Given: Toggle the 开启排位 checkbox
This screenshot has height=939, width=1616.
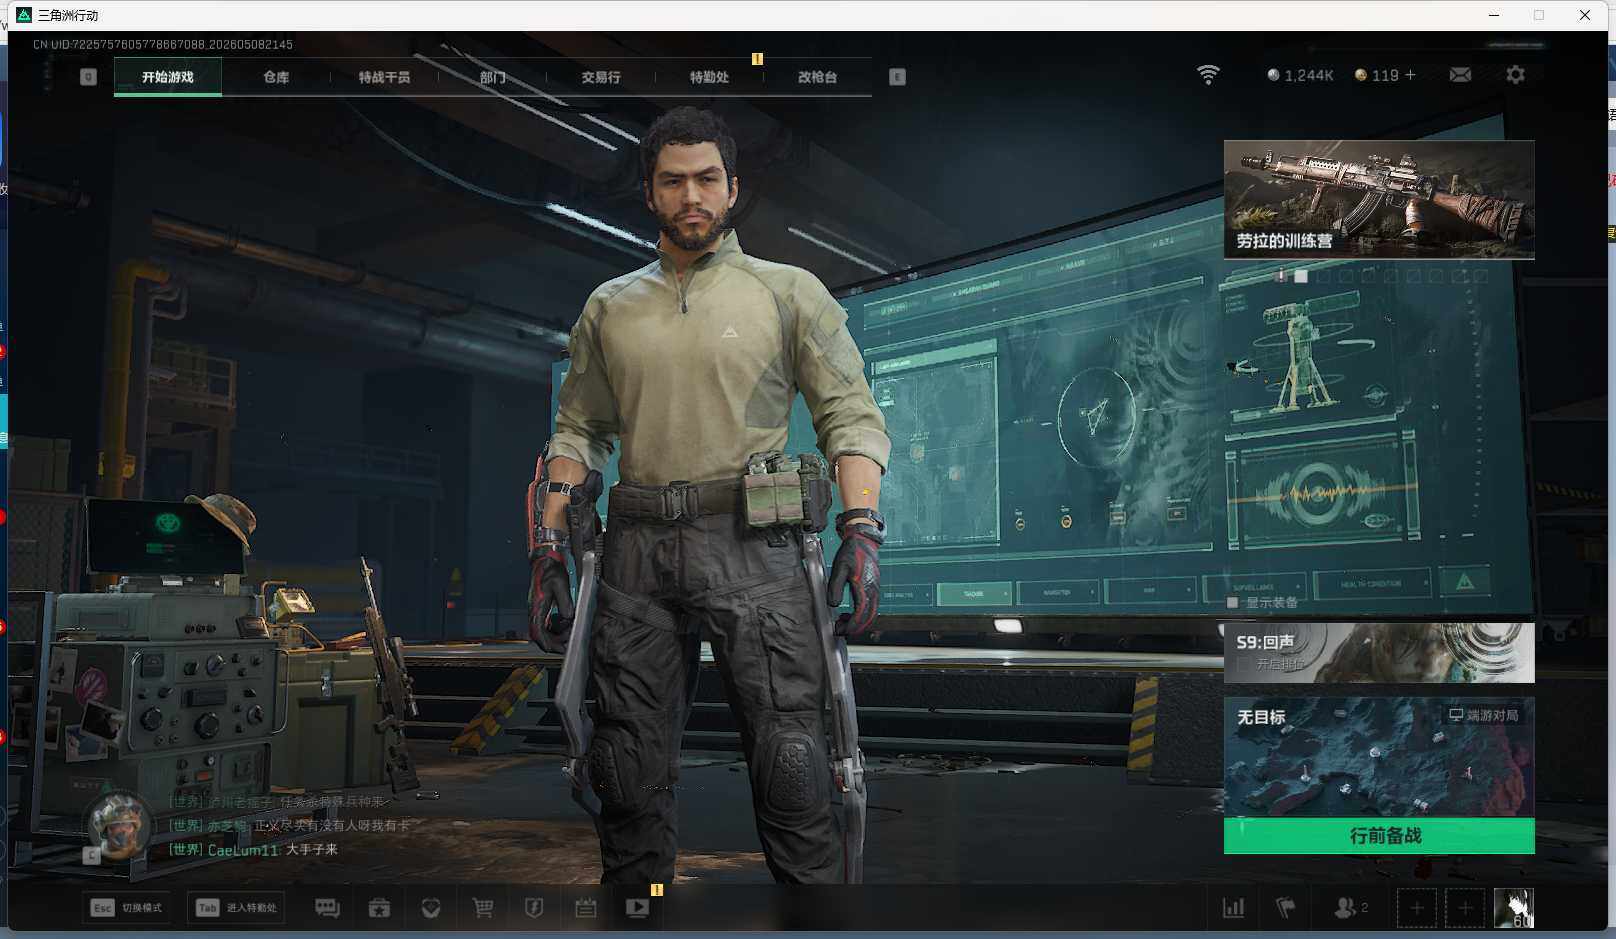Looking at the screenshot, I should tap(1244, 664).
